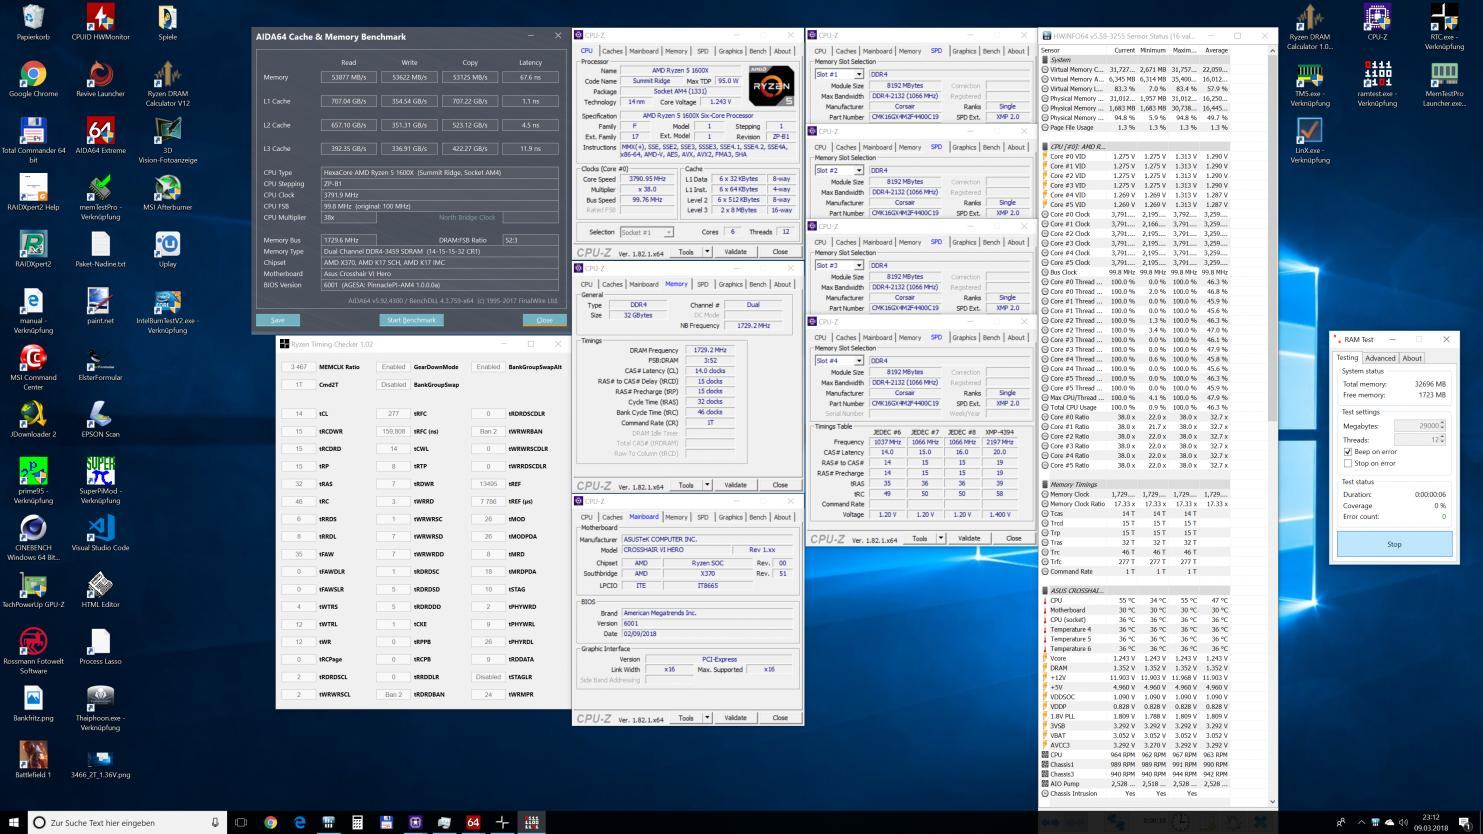The height and width of the screenshot is (834, 1483).
Task: Open the Papierkorb recycle bin
Action: point(33,22)
